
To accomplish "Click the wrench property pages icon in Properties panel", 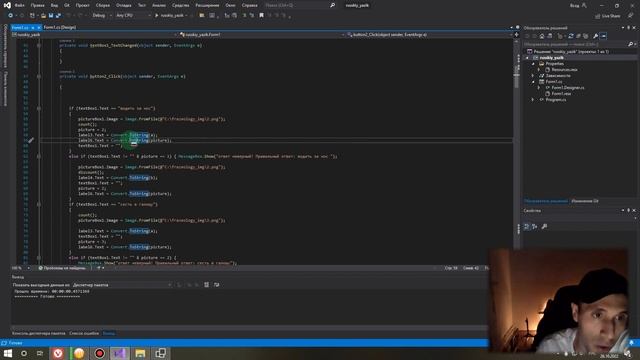I will [544, 227].
